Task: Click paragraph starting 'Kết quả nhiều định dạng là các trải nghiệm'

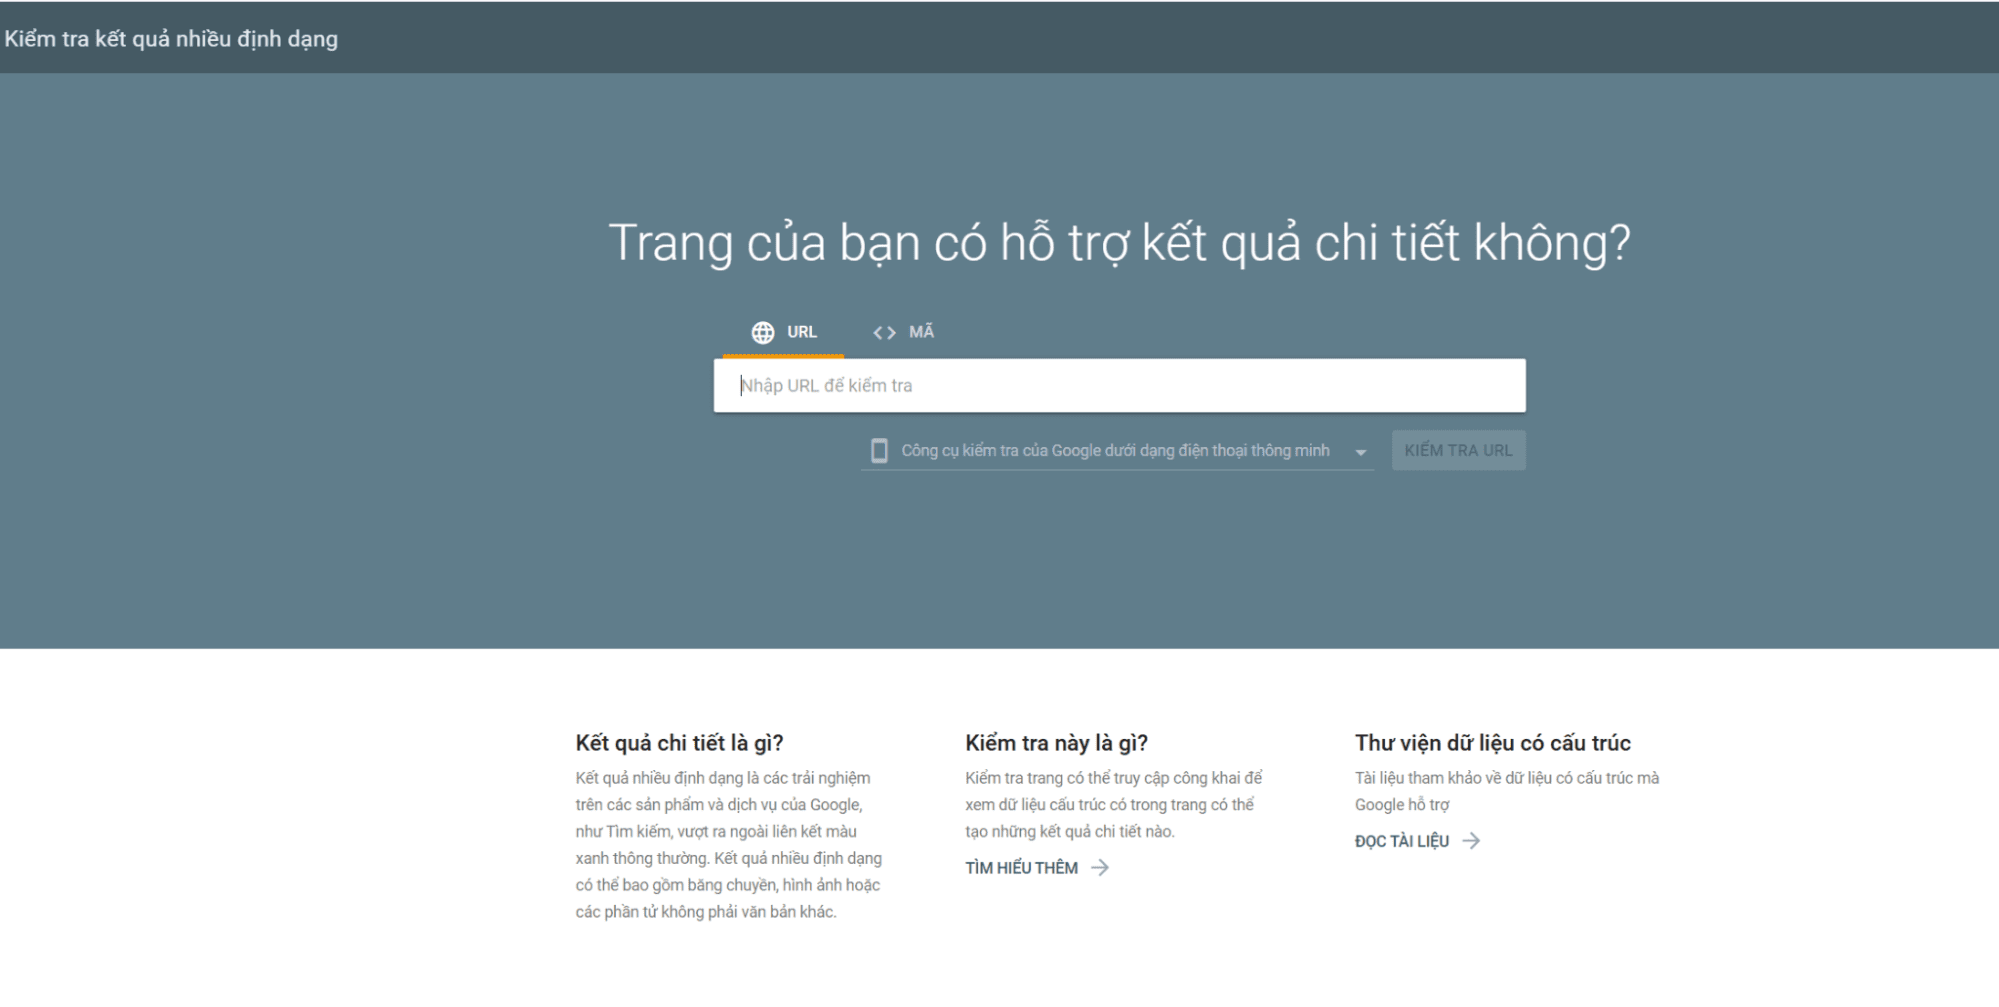Action: [728, 845]
